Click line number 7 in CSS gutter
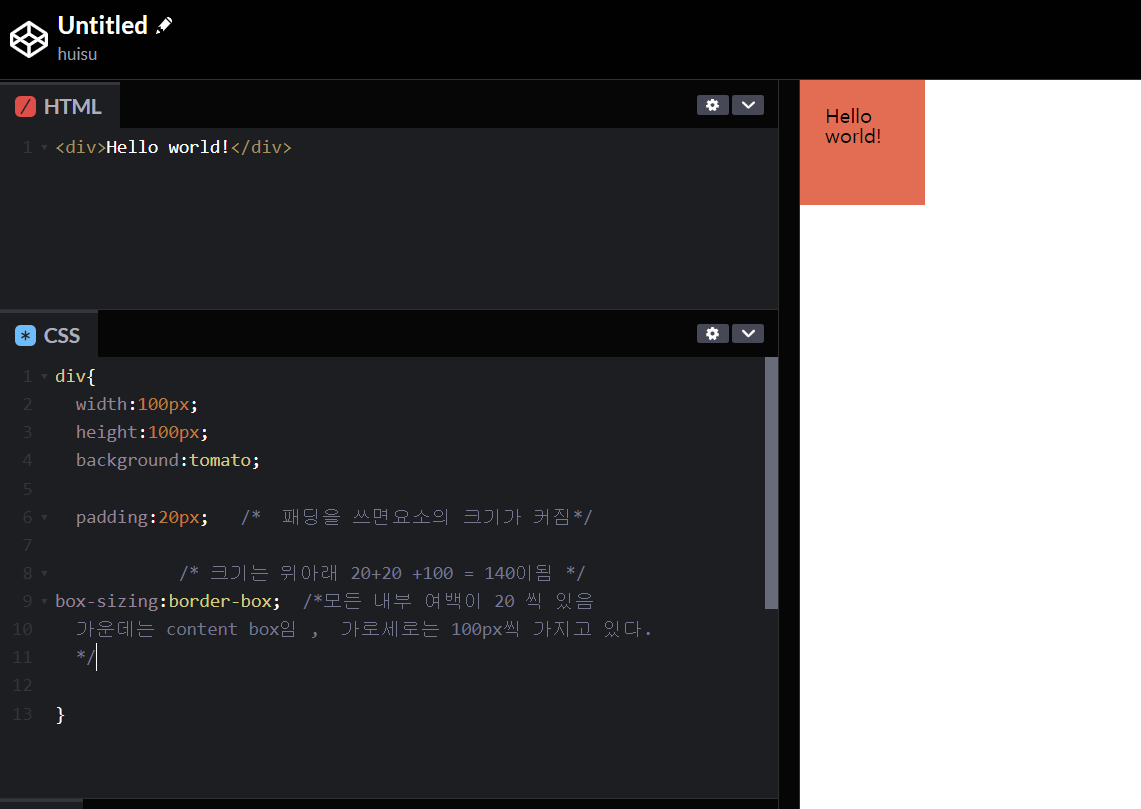This screenshot has width=1141, height=809. [x=27, y=545]
